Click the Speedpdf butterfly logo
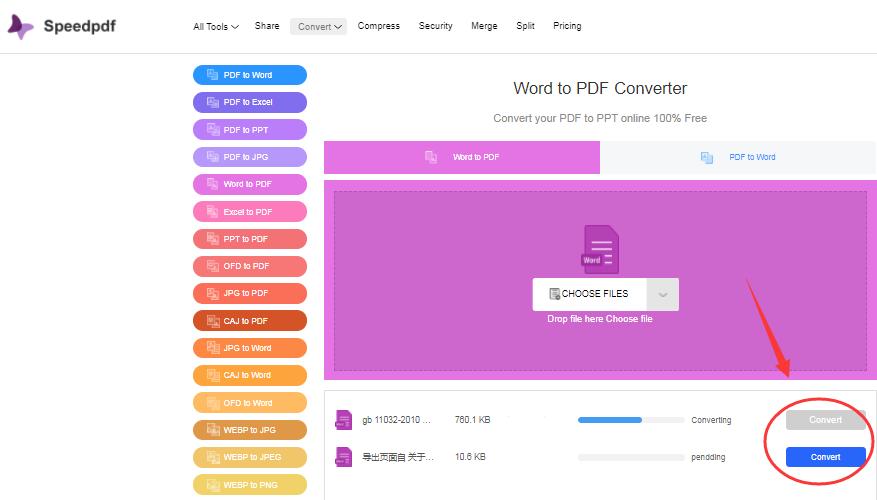This screenshot has height=500, width=877. pos(21,26)
